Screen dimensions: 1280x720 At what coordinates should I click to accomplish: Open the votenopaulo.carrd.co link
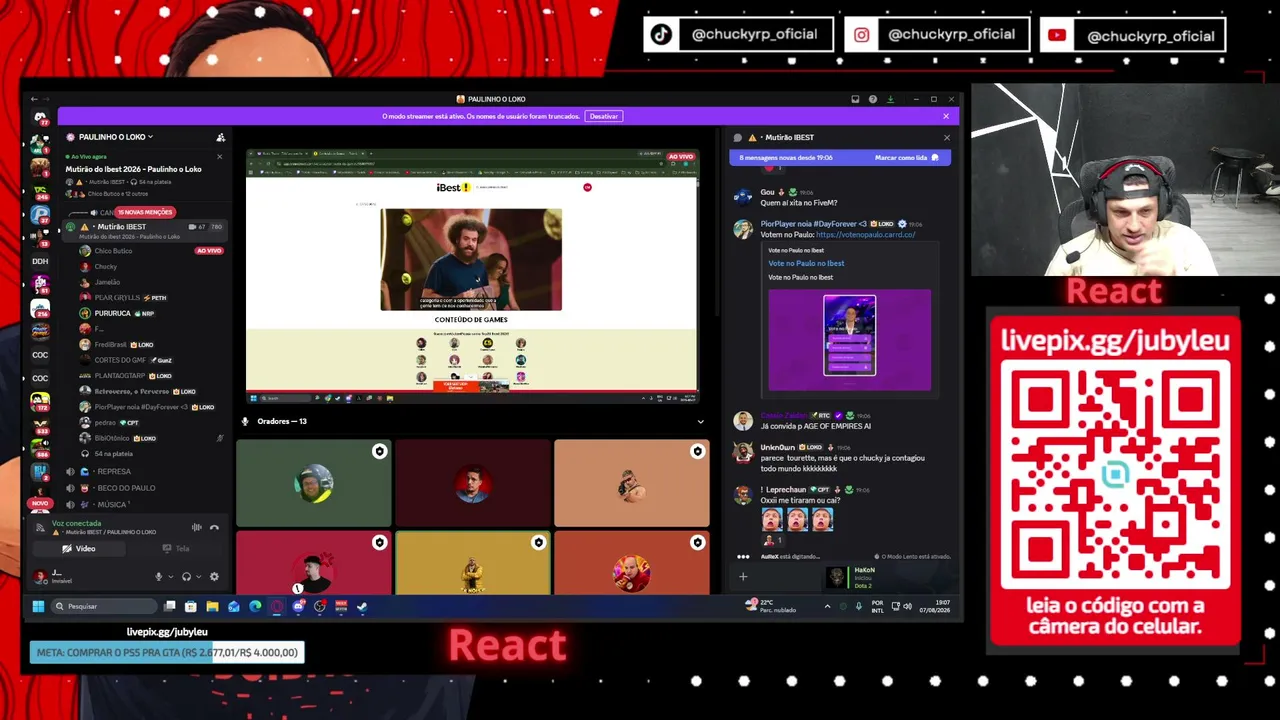865,235
